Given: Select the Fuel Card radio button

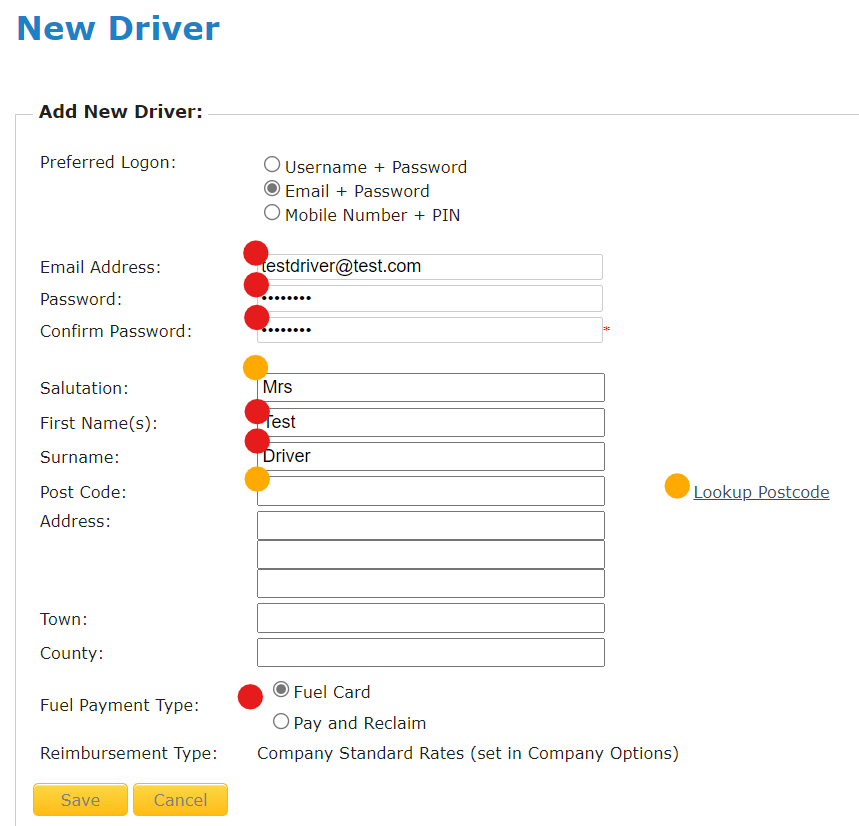Looking at the screenshot, I should coord(281,690).
